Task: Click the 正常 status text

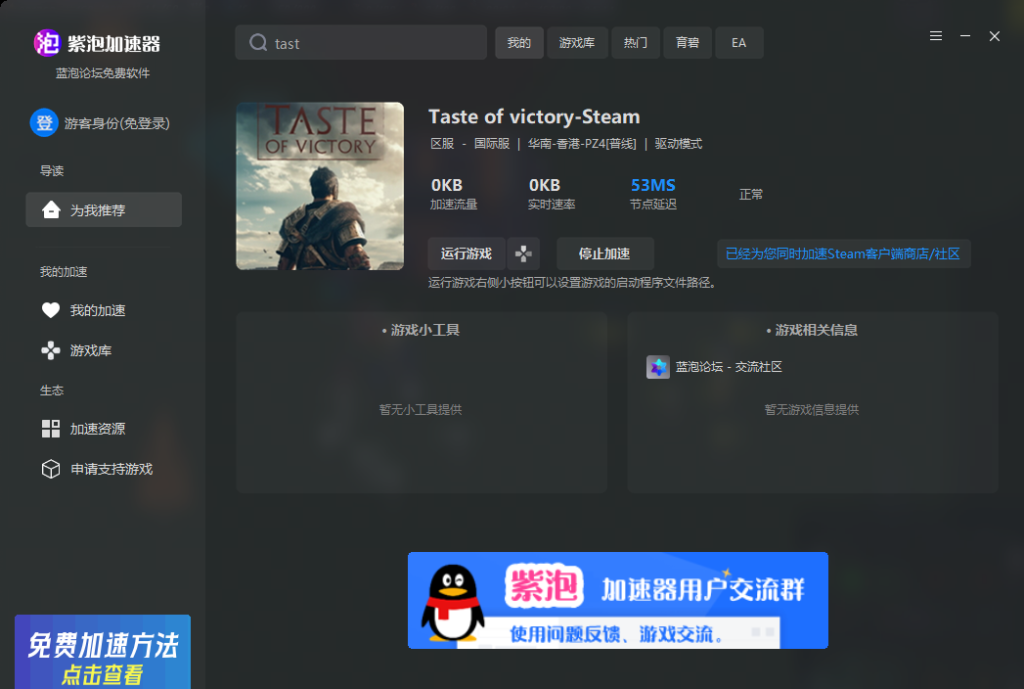Action: click(x=751, y=195)
